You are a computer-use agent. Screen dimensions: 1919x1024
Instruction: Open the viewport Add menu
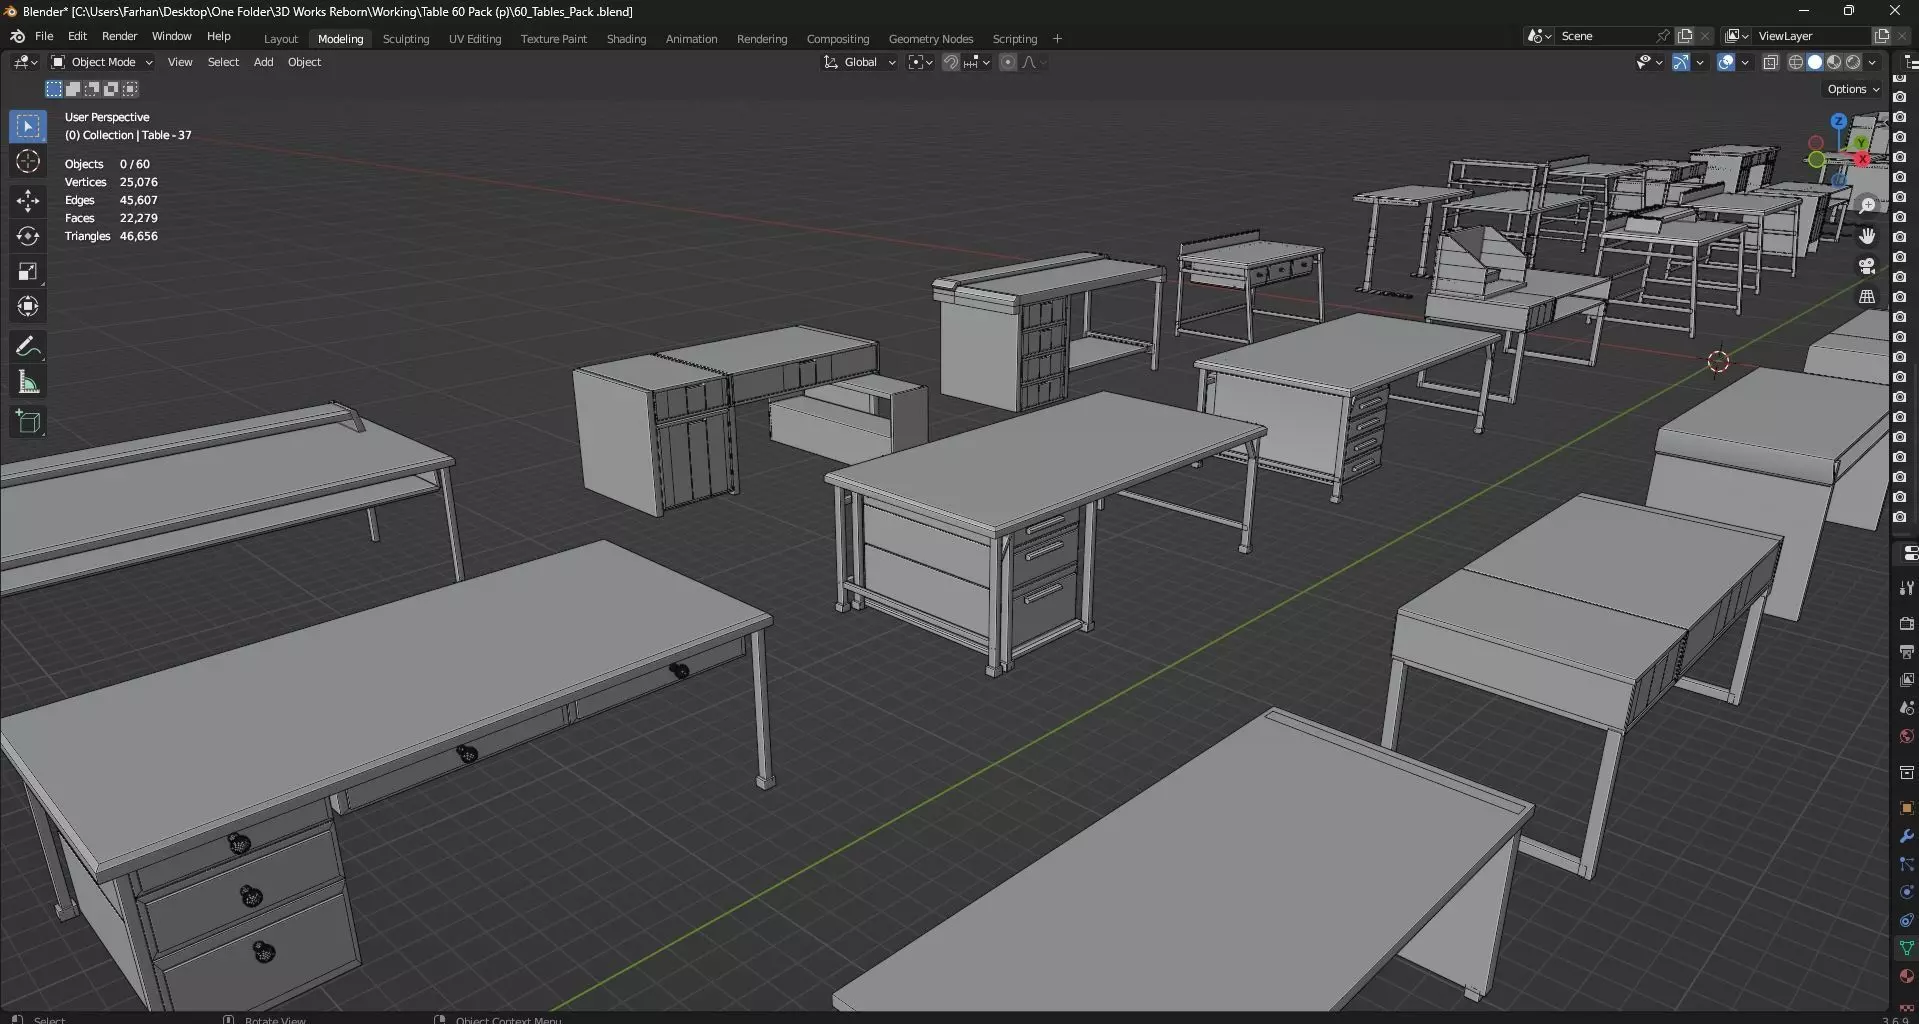click(x=263, y=62)
